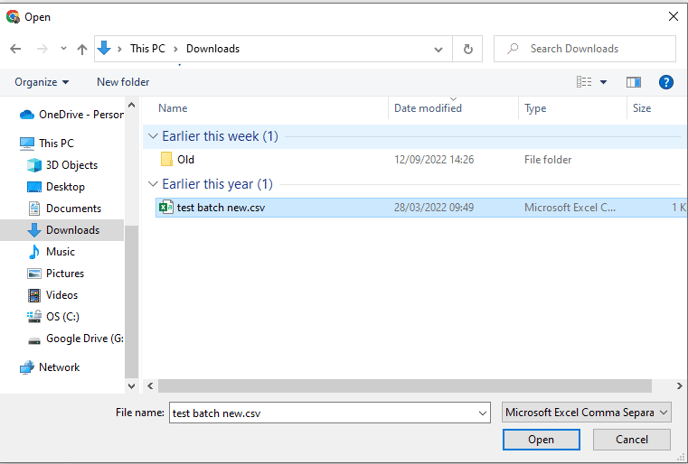Open the Music folder in sidebar
Viewport: 688px width, 464px height.
[x=60, y=252]
